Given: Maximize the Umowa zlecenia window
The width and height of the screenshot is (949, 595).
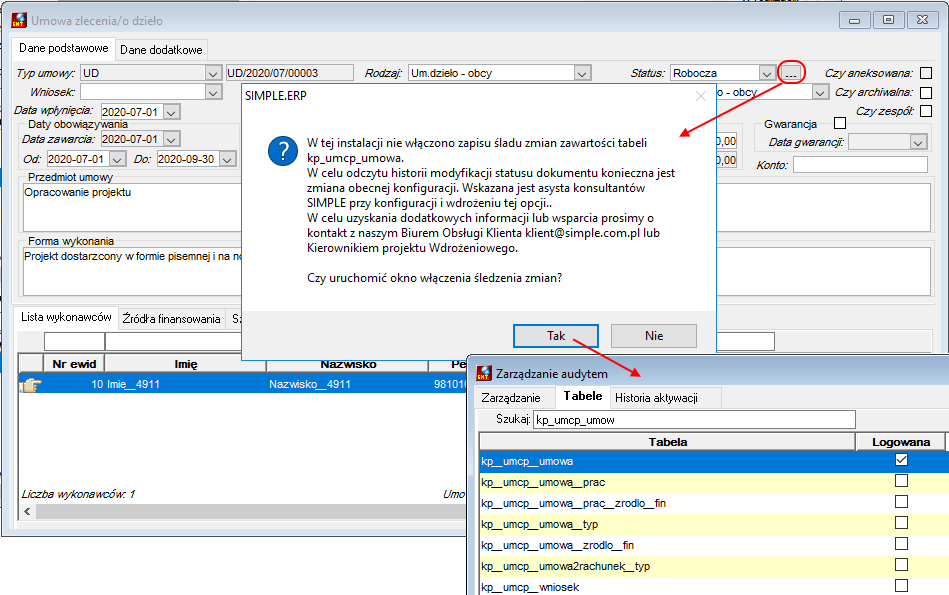Looking at the screenshot, I should click(888, 20).
